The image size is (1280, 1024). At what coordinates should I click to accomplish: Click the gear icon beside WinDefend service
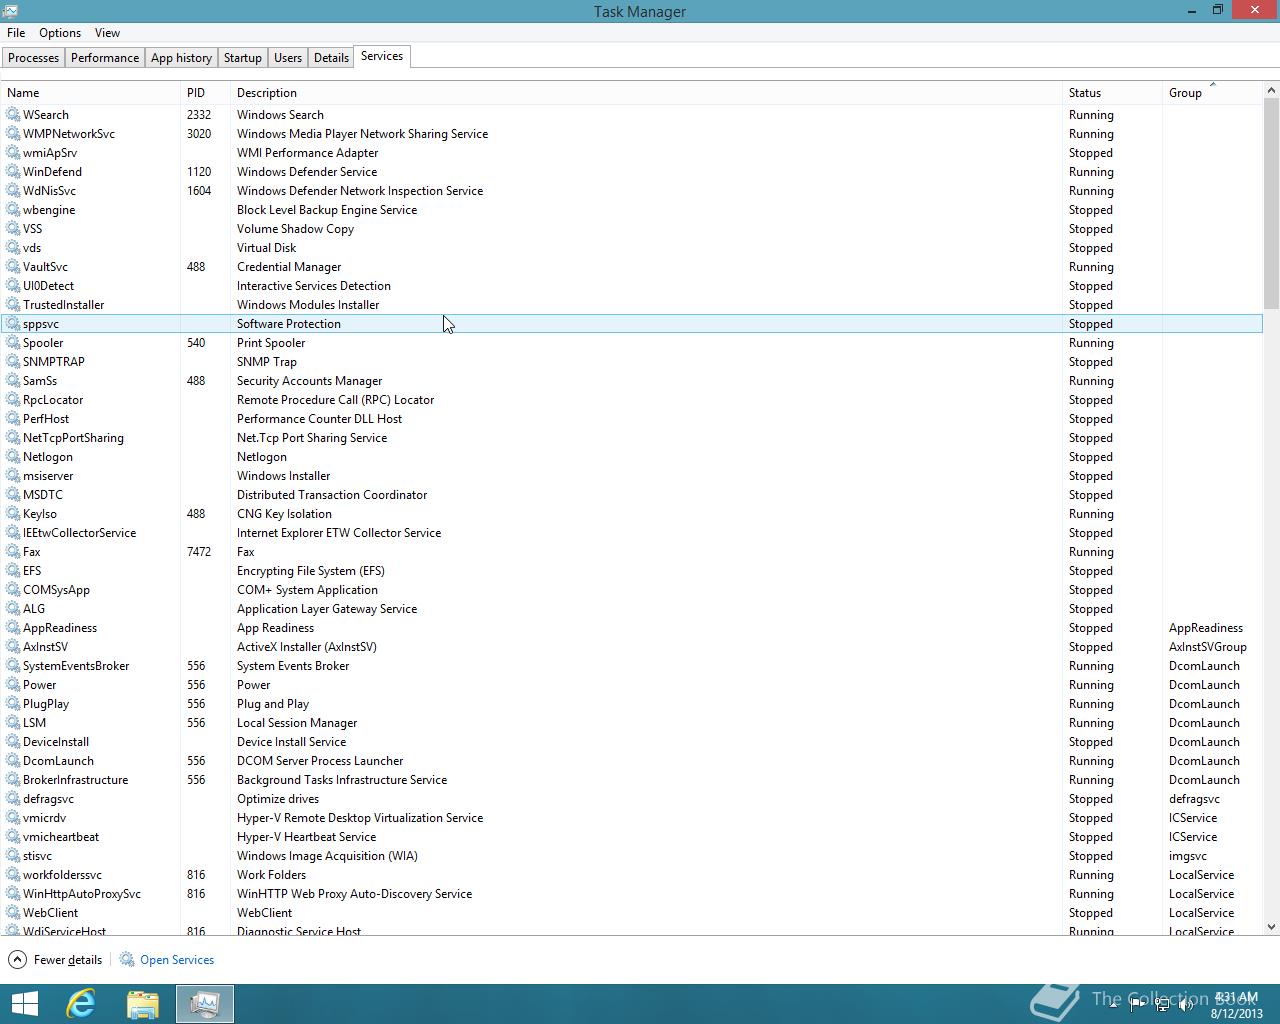pyautogui.click(x=13, y=172)
